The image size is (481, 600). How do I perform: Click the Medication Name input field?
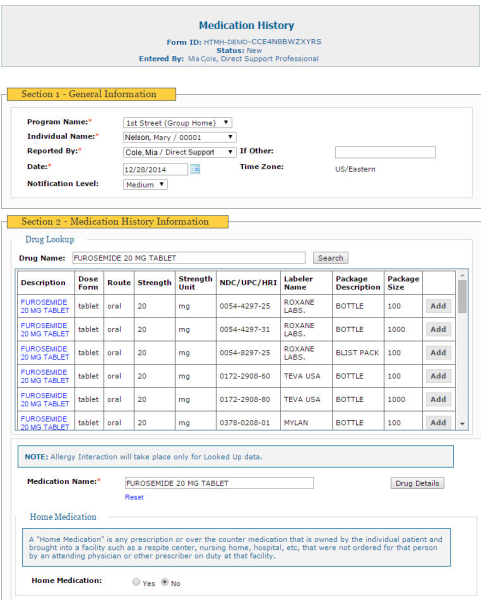219,483
